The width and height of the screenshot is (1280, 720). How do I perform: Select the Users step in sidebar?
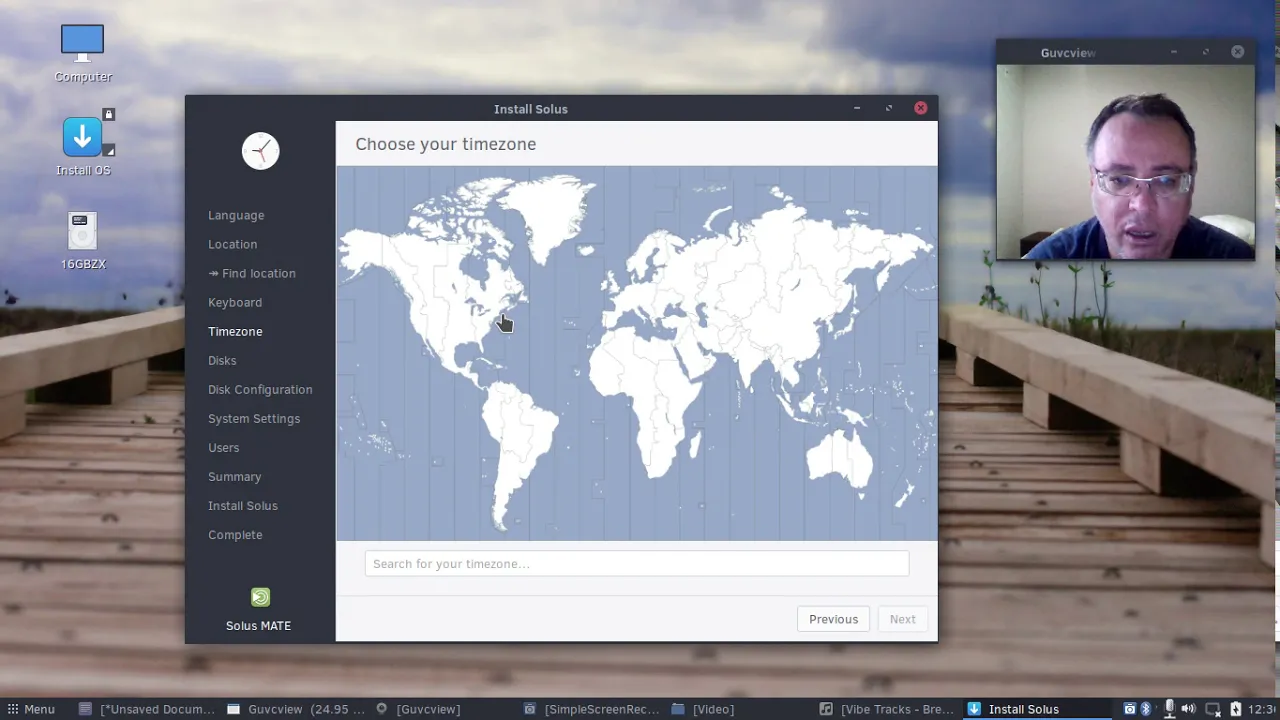tap(223, 447)
